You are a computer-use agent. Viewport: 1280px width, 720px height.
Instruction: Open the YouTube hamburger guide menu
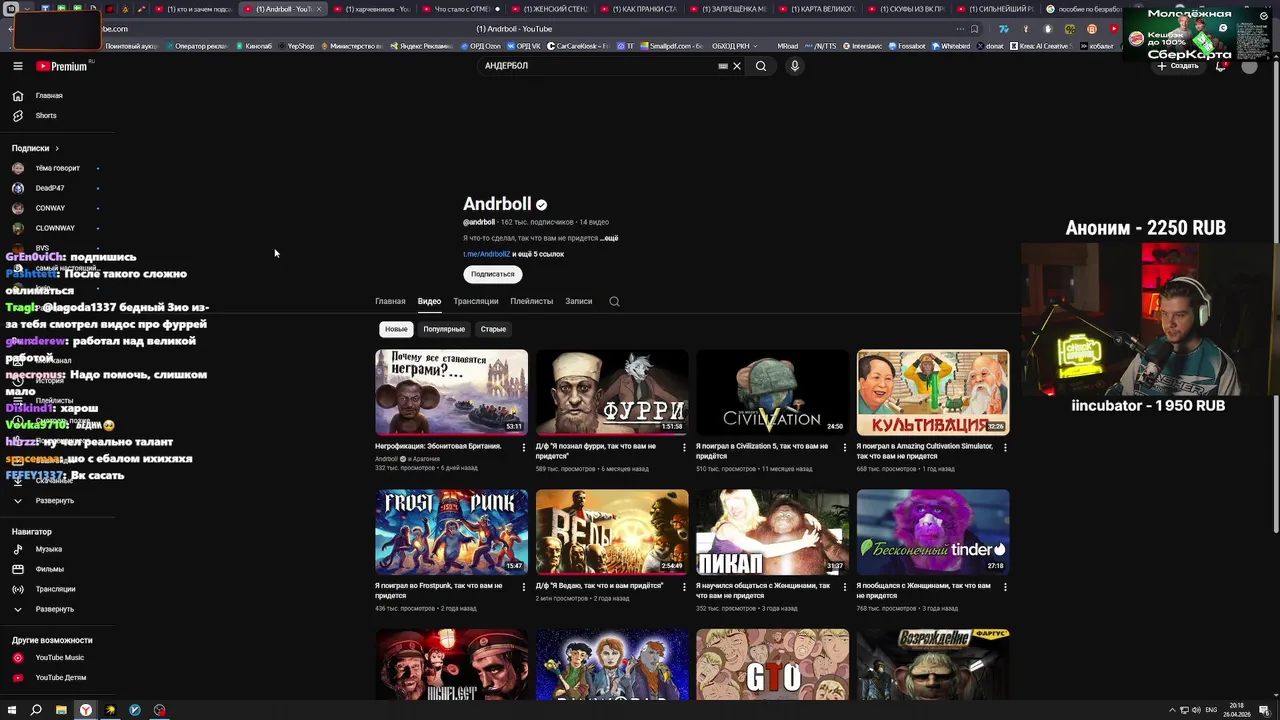pos(18,66)
